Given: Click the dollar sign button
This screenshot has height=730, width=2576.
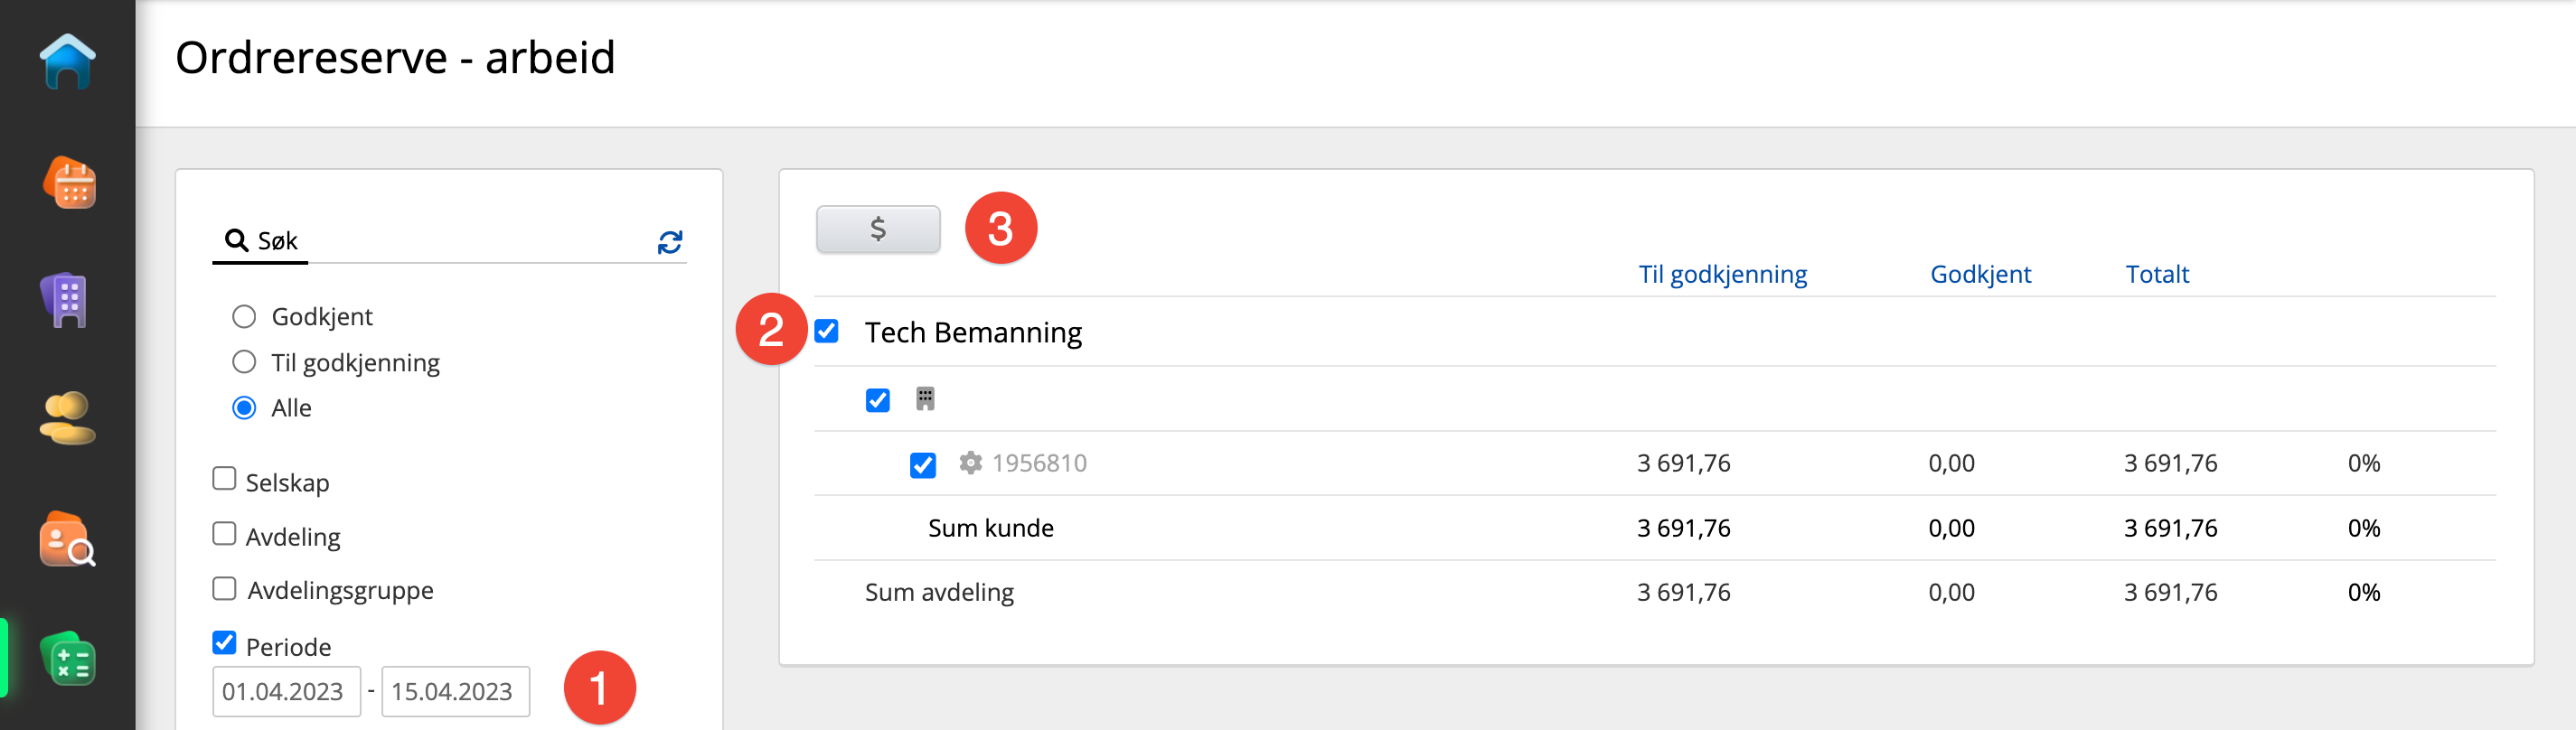Looking at the screenshot, I should 877,230.
